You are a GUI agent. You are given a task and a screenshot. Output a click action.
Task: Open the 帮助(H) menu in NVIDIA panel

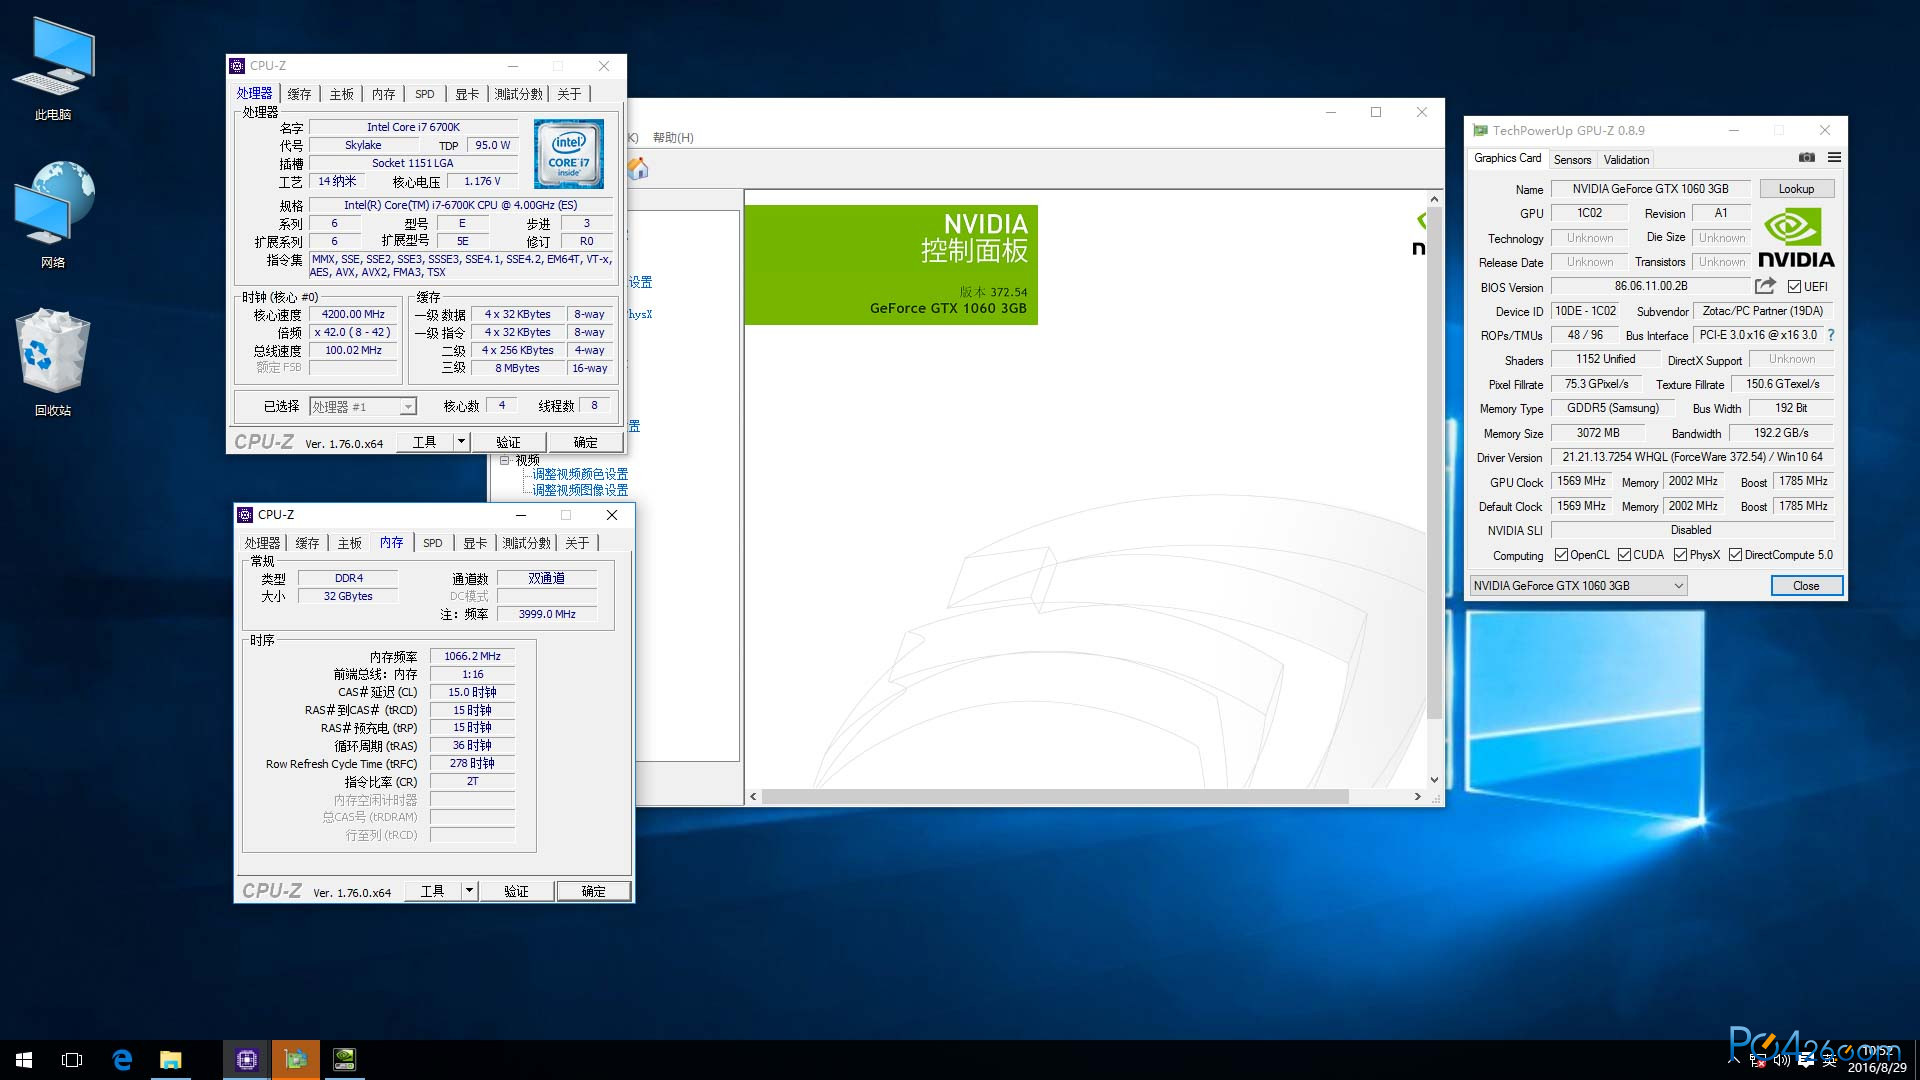coord(673,138)
